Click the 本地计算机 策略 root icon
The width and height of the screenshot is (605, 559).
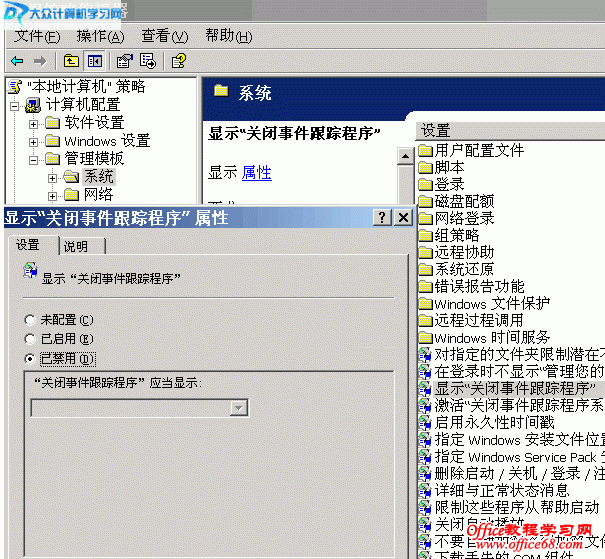tap(15, 86)
